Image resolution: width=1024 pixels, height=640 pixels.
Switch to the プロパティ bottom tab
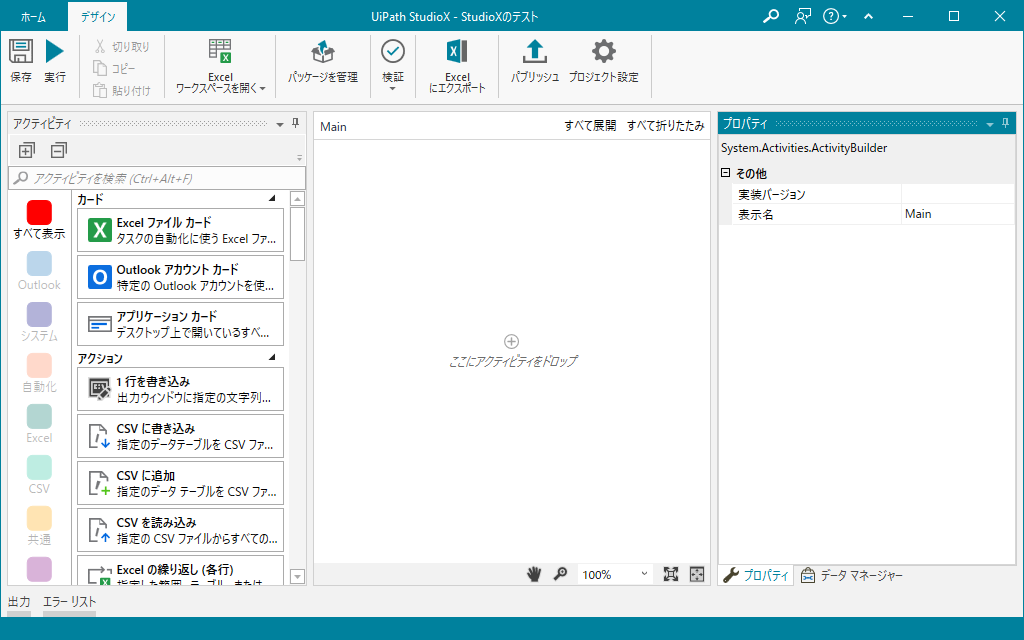click(x=756, y=575)
